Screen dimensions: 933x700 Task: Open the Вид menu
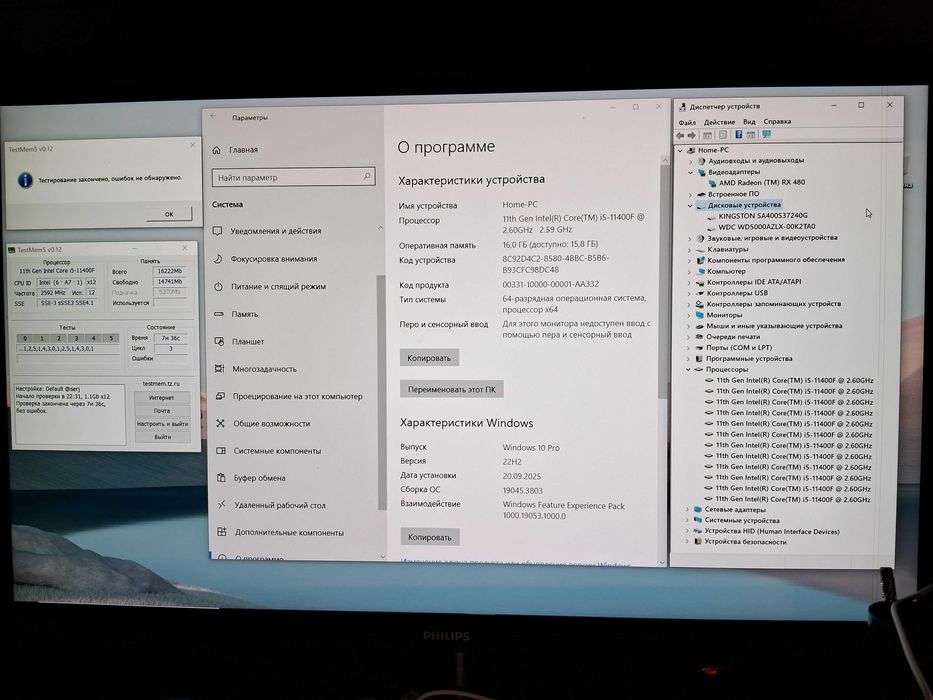tap(749, 121)
